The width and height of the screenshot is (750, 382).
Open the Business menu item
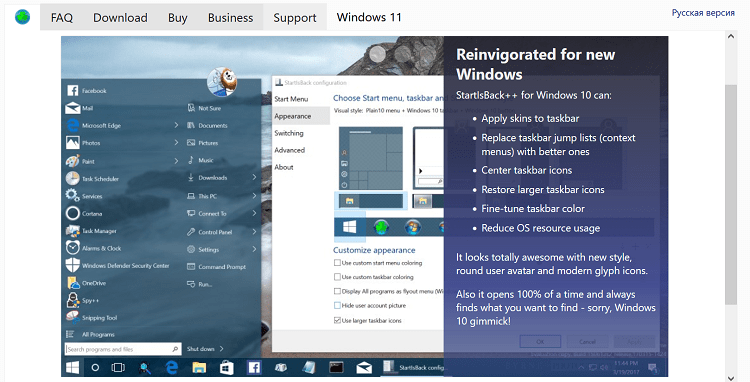(230, 18)
